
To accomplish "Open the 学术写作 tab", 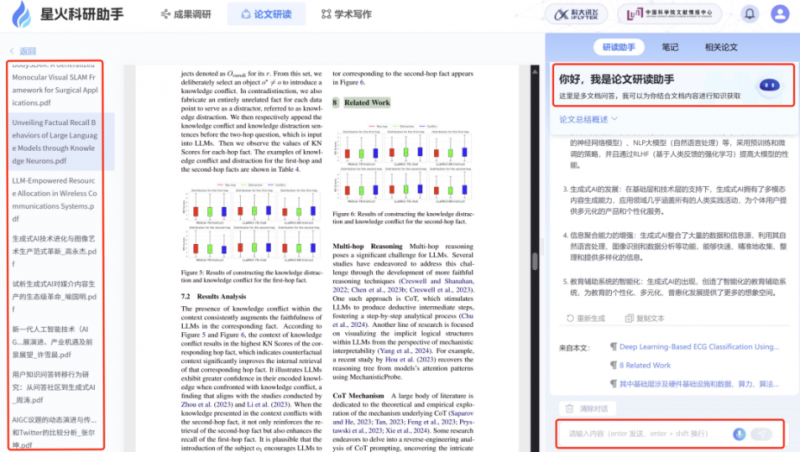I will pos(346,14).
